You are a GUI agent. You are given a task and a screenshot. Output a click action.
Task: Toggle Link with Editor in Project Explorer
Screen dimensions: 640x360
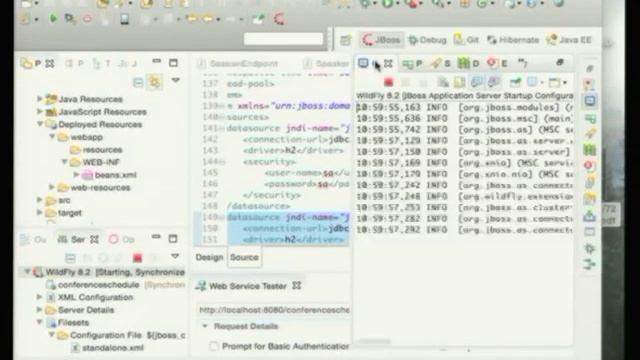click(x=155, y=82)
